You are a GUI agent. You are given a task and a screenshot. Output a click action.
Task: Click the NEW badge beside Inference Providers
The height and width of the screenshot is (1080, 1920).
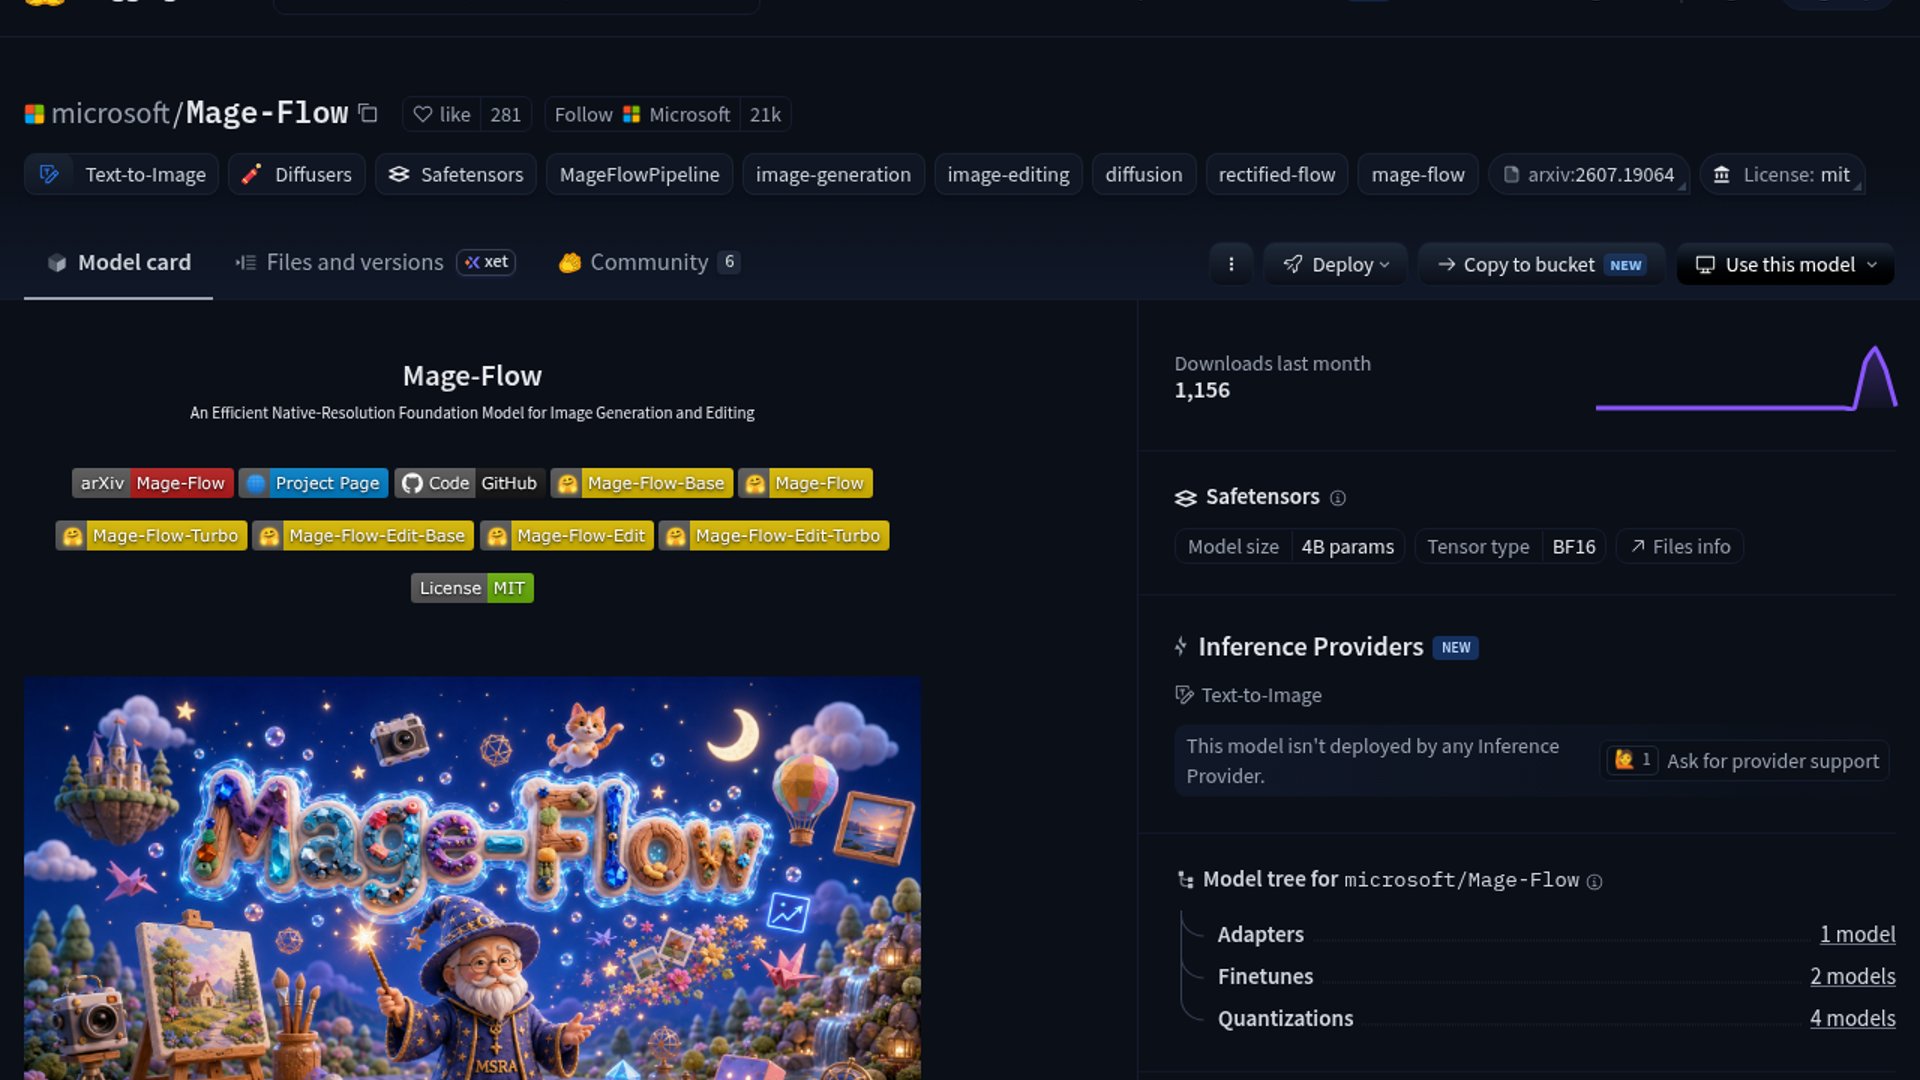click(1455, 648)
